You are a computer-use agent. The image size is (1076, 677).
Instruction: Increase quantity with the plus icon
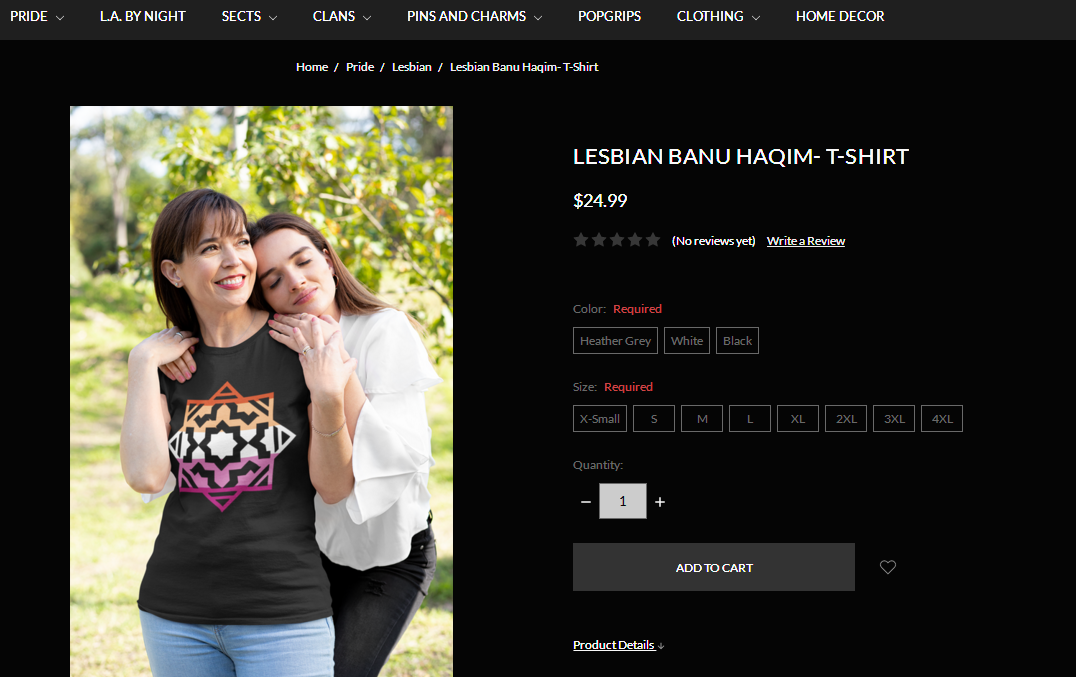pyautogui.click(x=659, y=502)
